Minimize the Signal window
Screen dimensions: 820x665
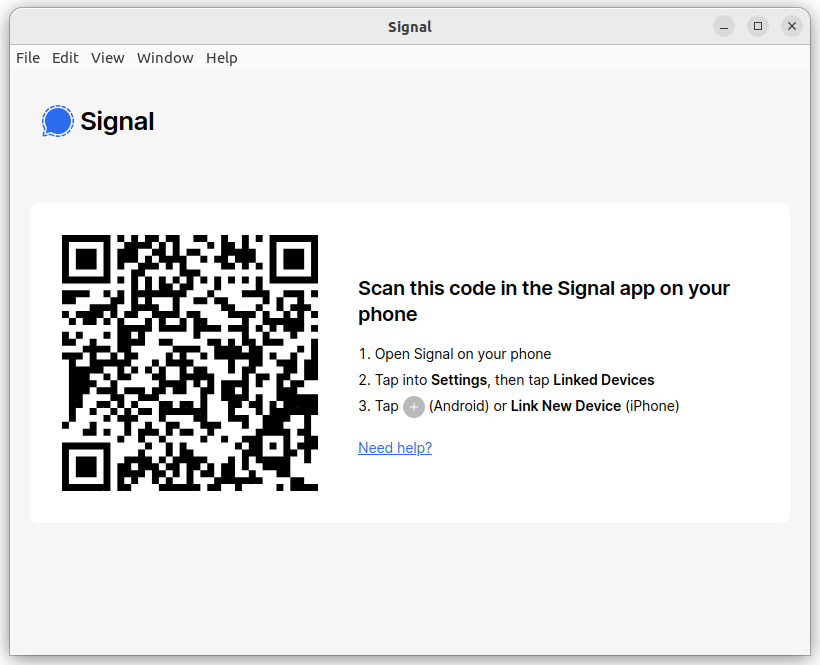[x=724, y=26]
